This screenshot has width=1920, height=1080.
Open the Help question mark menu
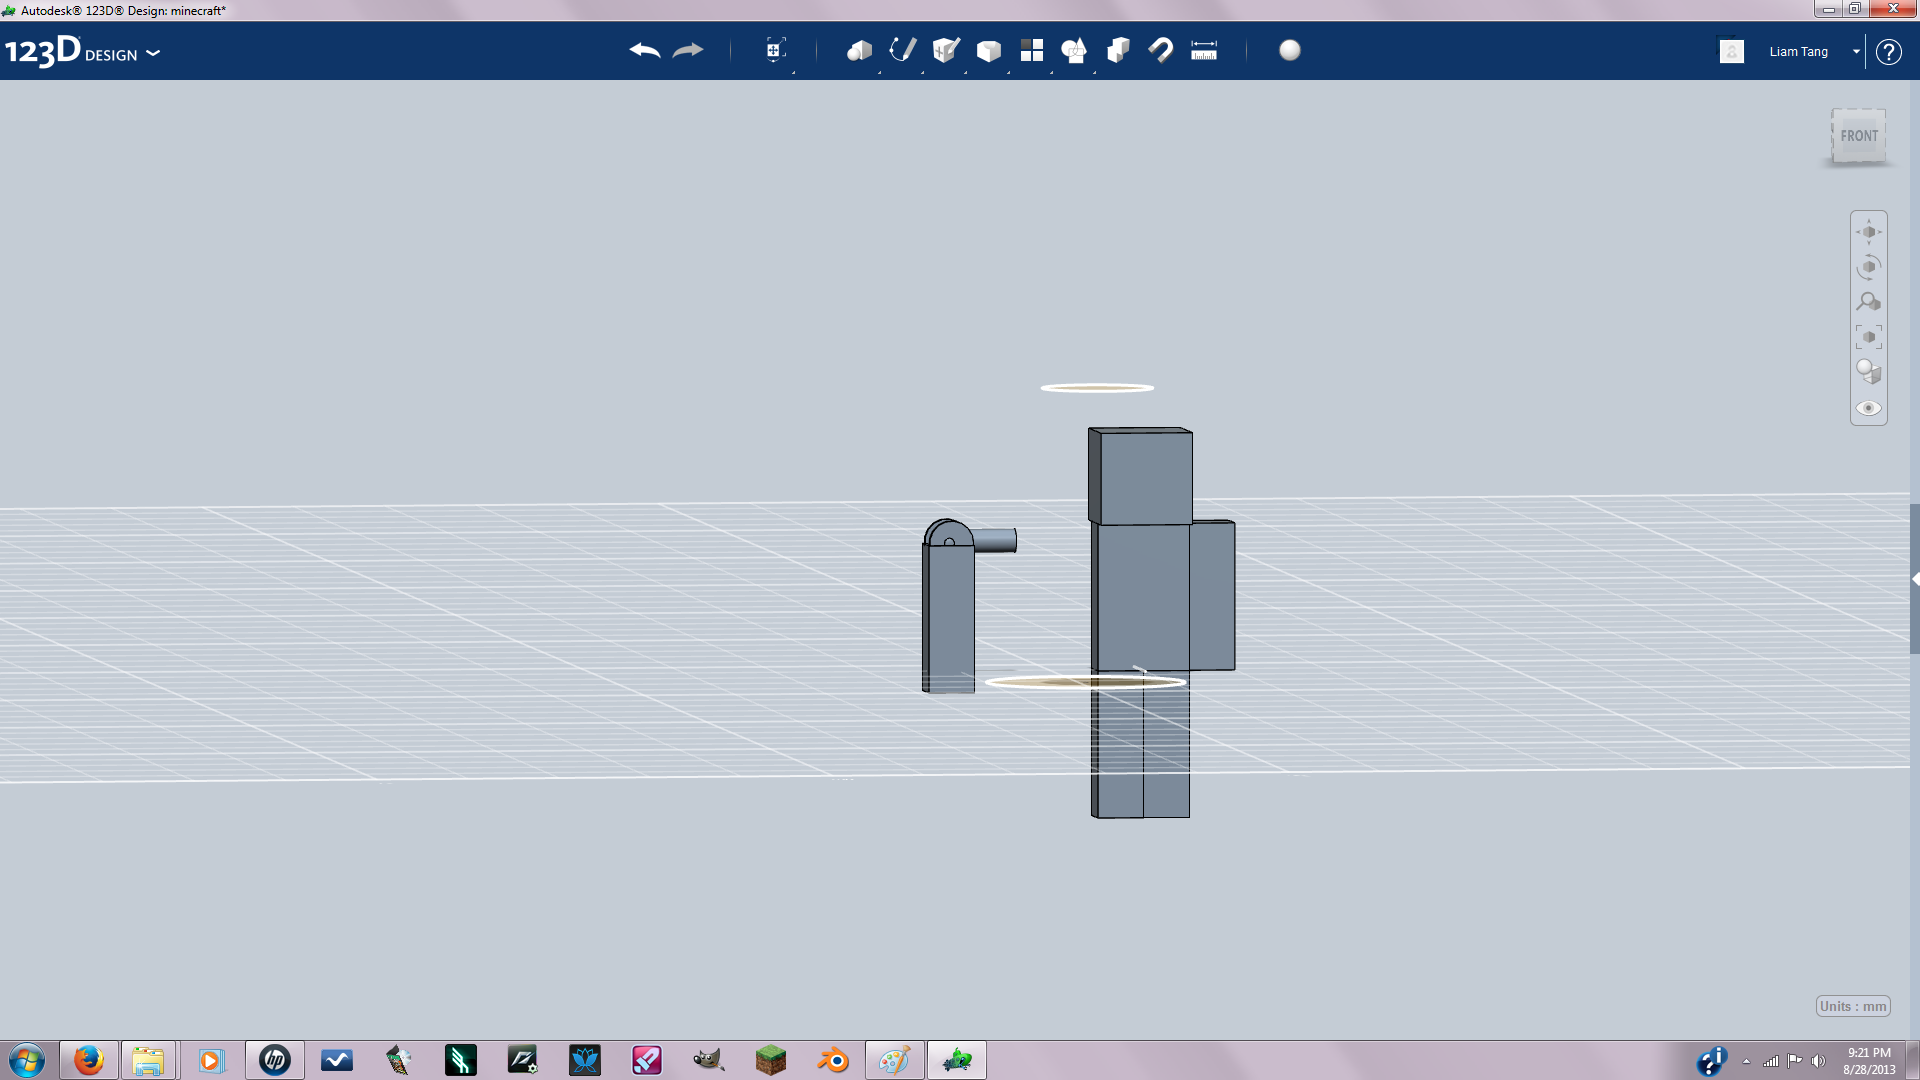point(1889,51)
